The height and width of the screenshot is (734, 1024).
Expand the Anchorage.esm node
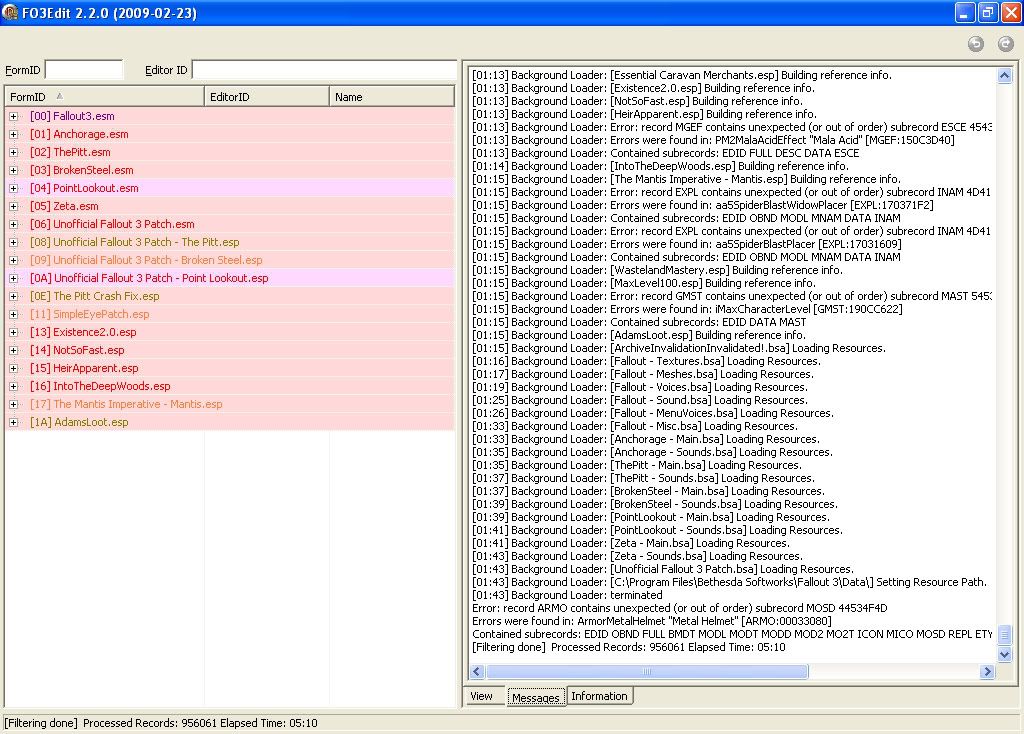[14, 134]
